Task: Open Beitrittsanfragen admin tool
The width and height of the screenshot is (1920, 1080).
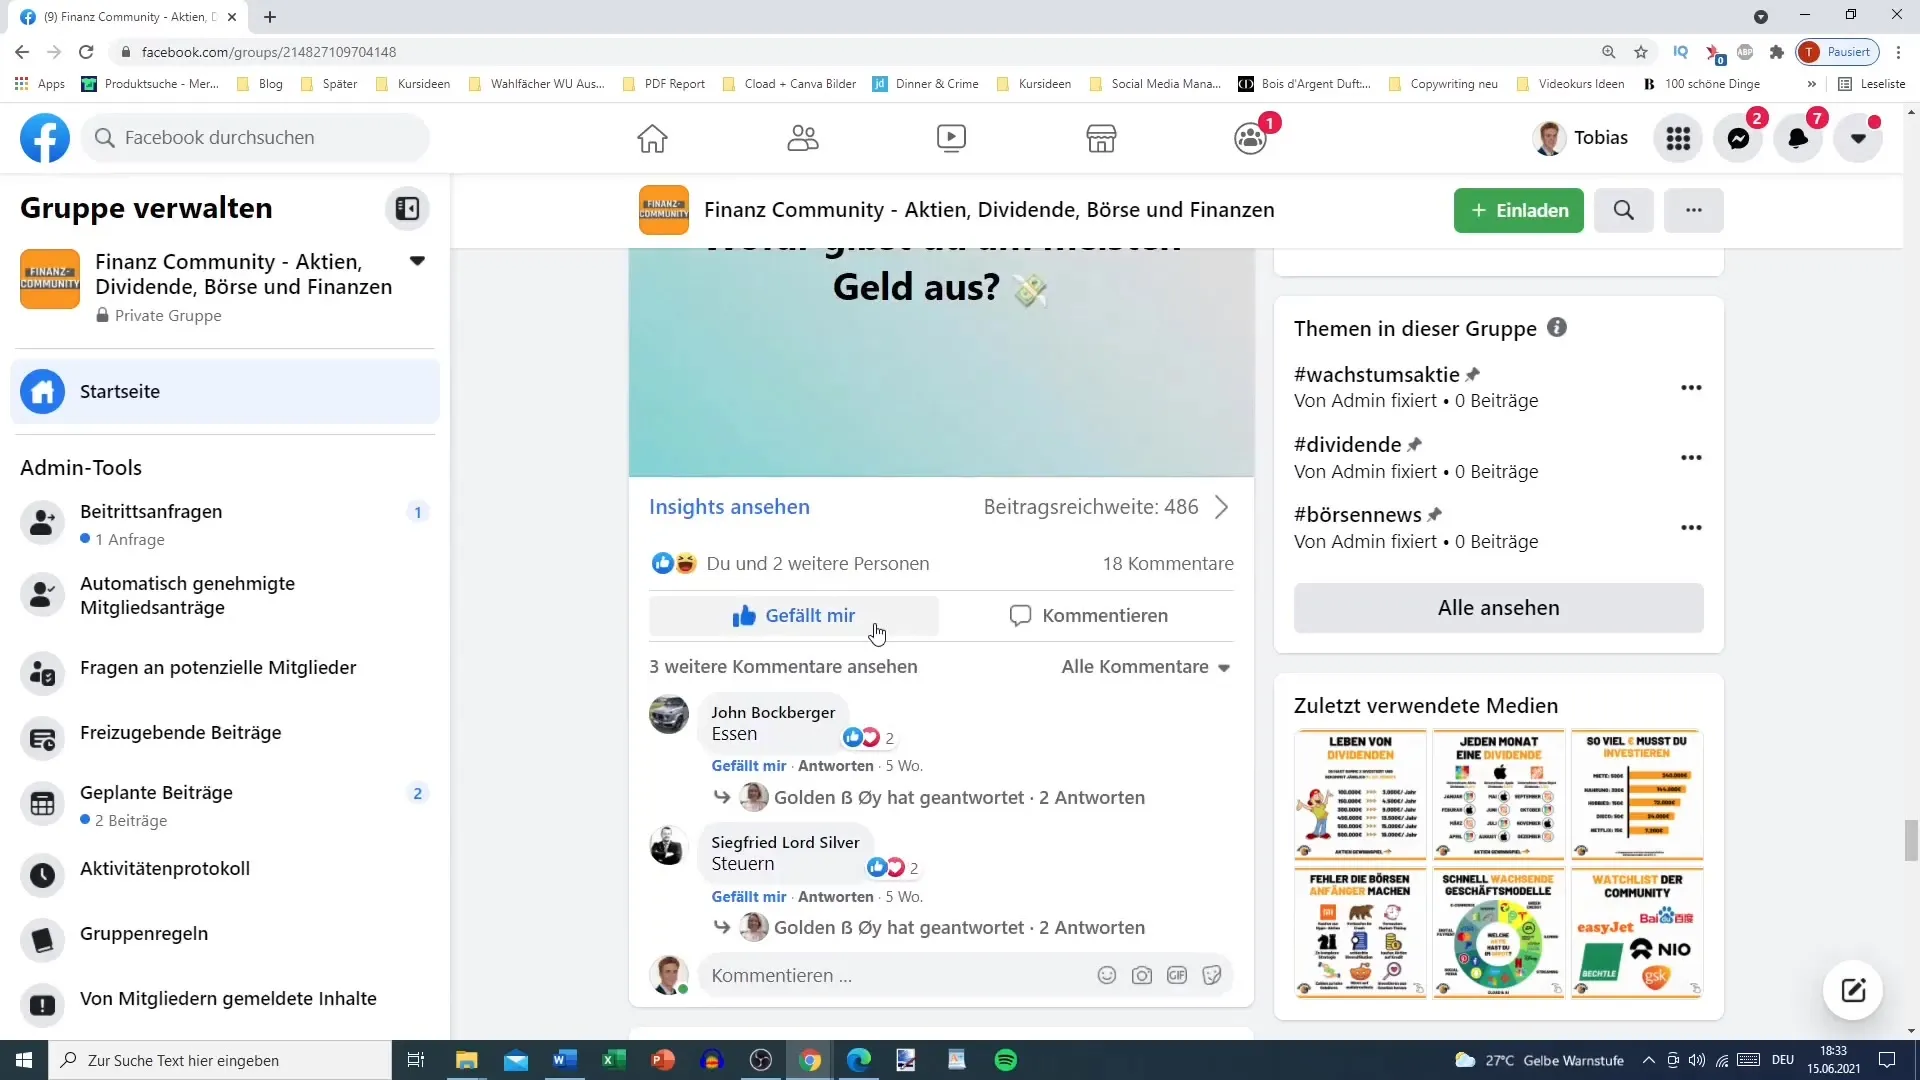Action: [x=225, y=523]
